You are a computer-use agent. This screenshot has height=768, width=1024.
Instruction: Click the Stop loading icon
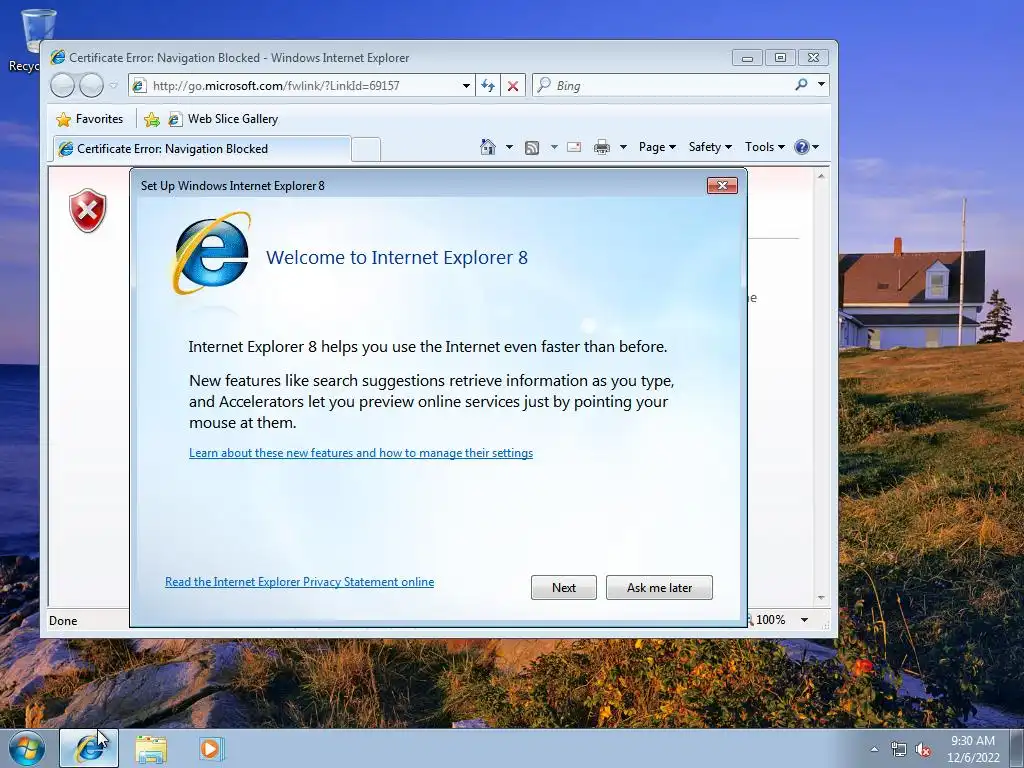[x=513, y=86]
